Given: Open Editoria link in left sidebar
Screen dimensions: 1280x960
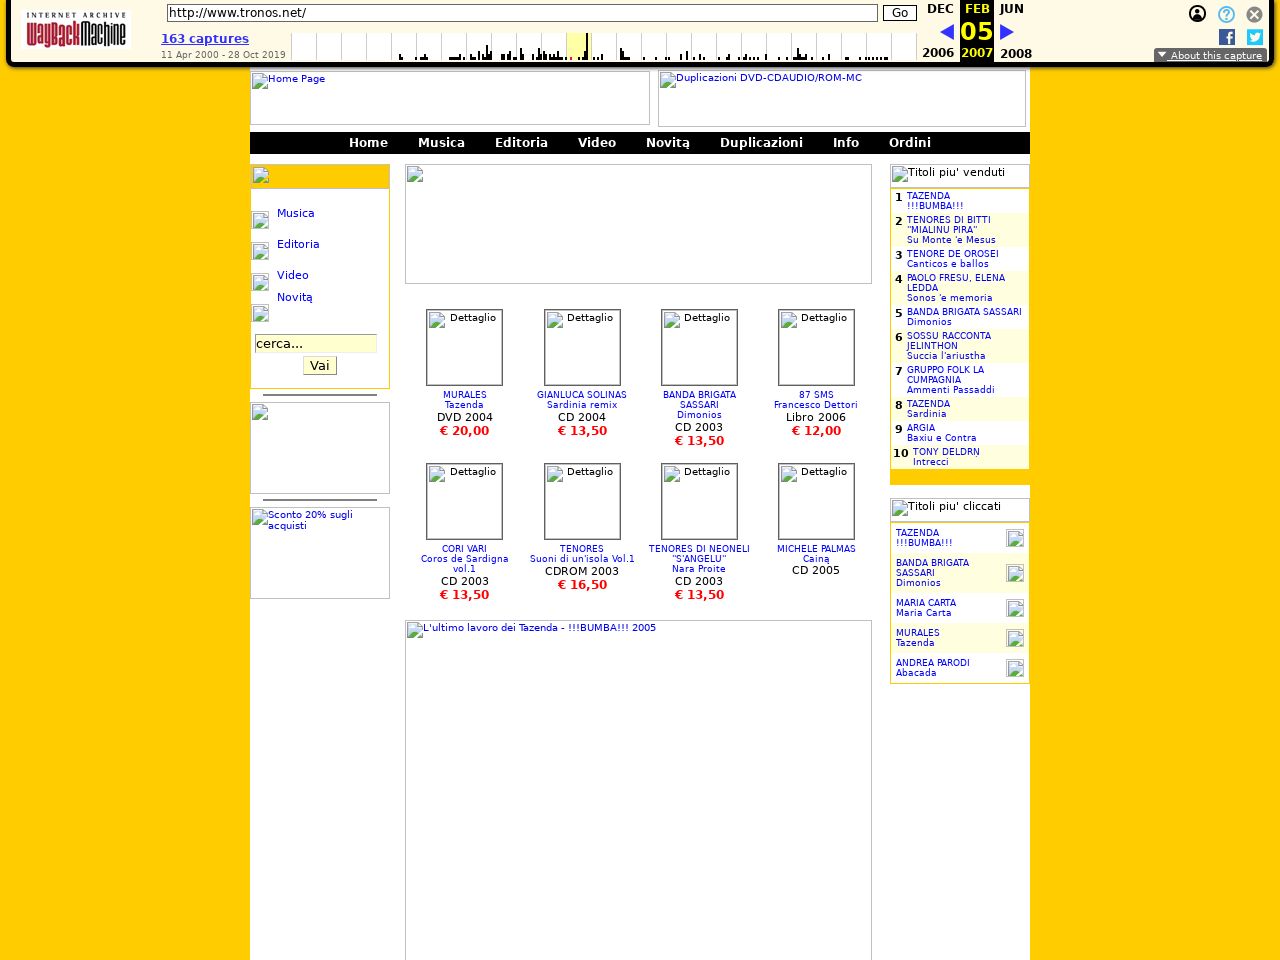Looking at the screenshot, I should [x=298, y=244].
